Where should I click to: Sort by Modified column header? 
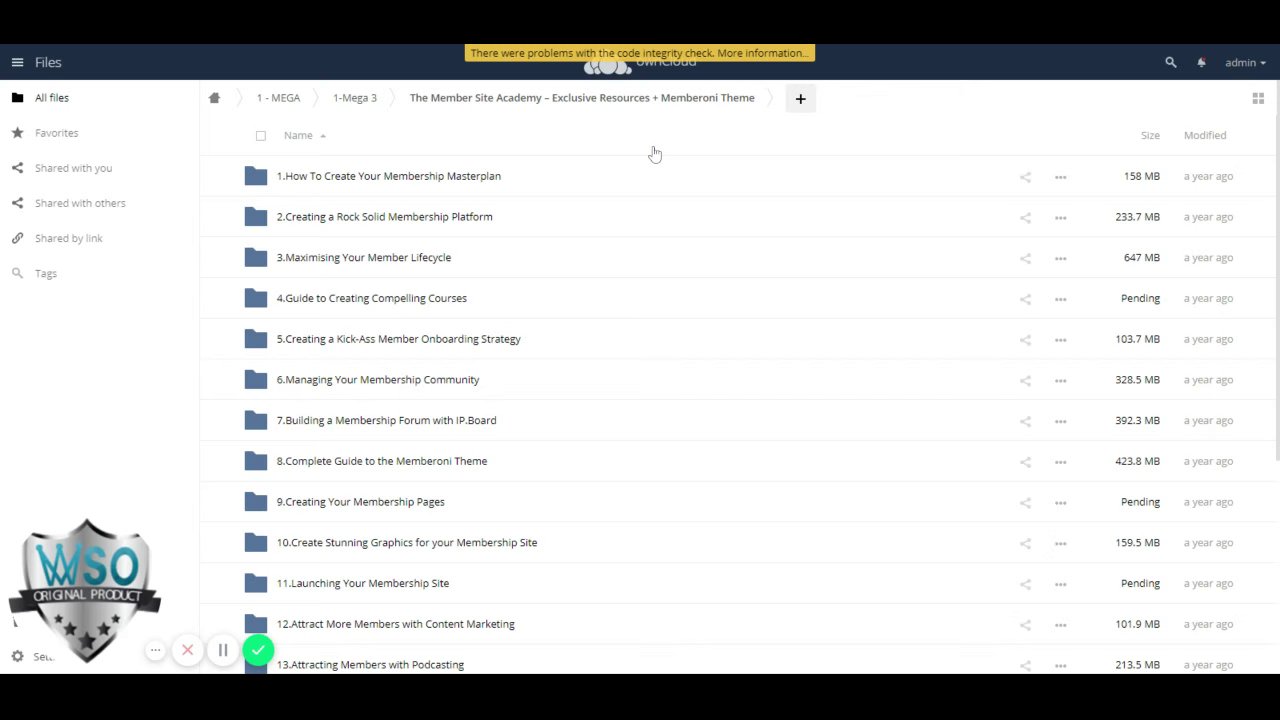(x=1205, y=135)
